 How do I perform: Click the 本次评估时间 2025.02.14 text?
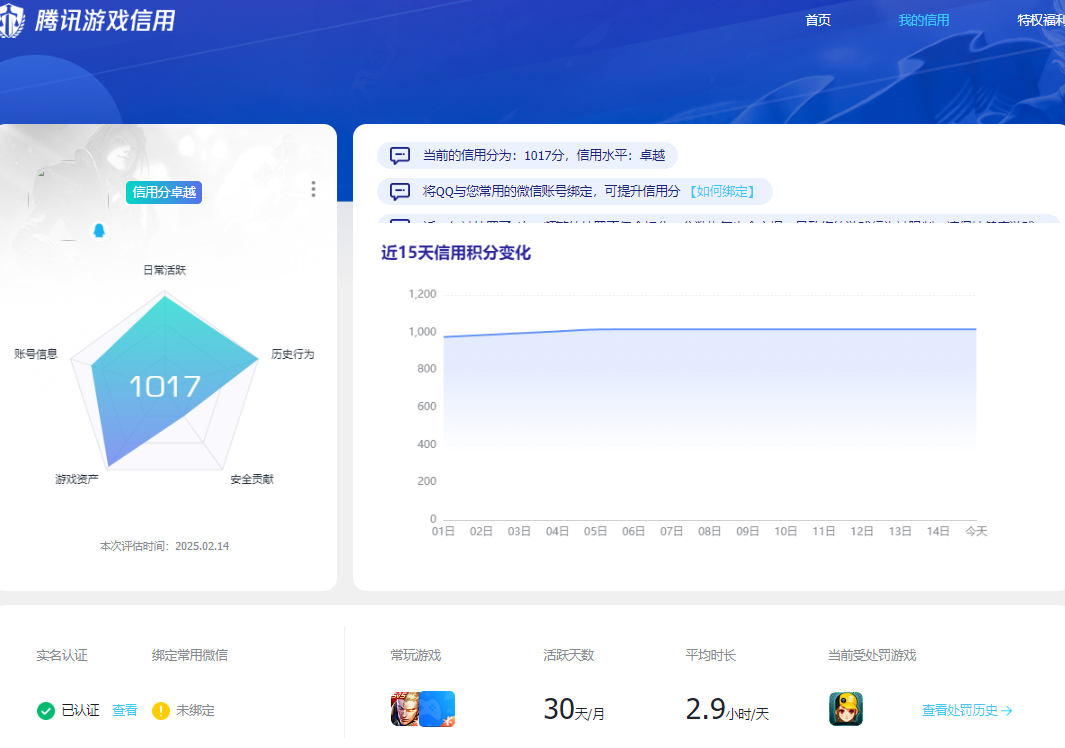click(x=164, y=546)
